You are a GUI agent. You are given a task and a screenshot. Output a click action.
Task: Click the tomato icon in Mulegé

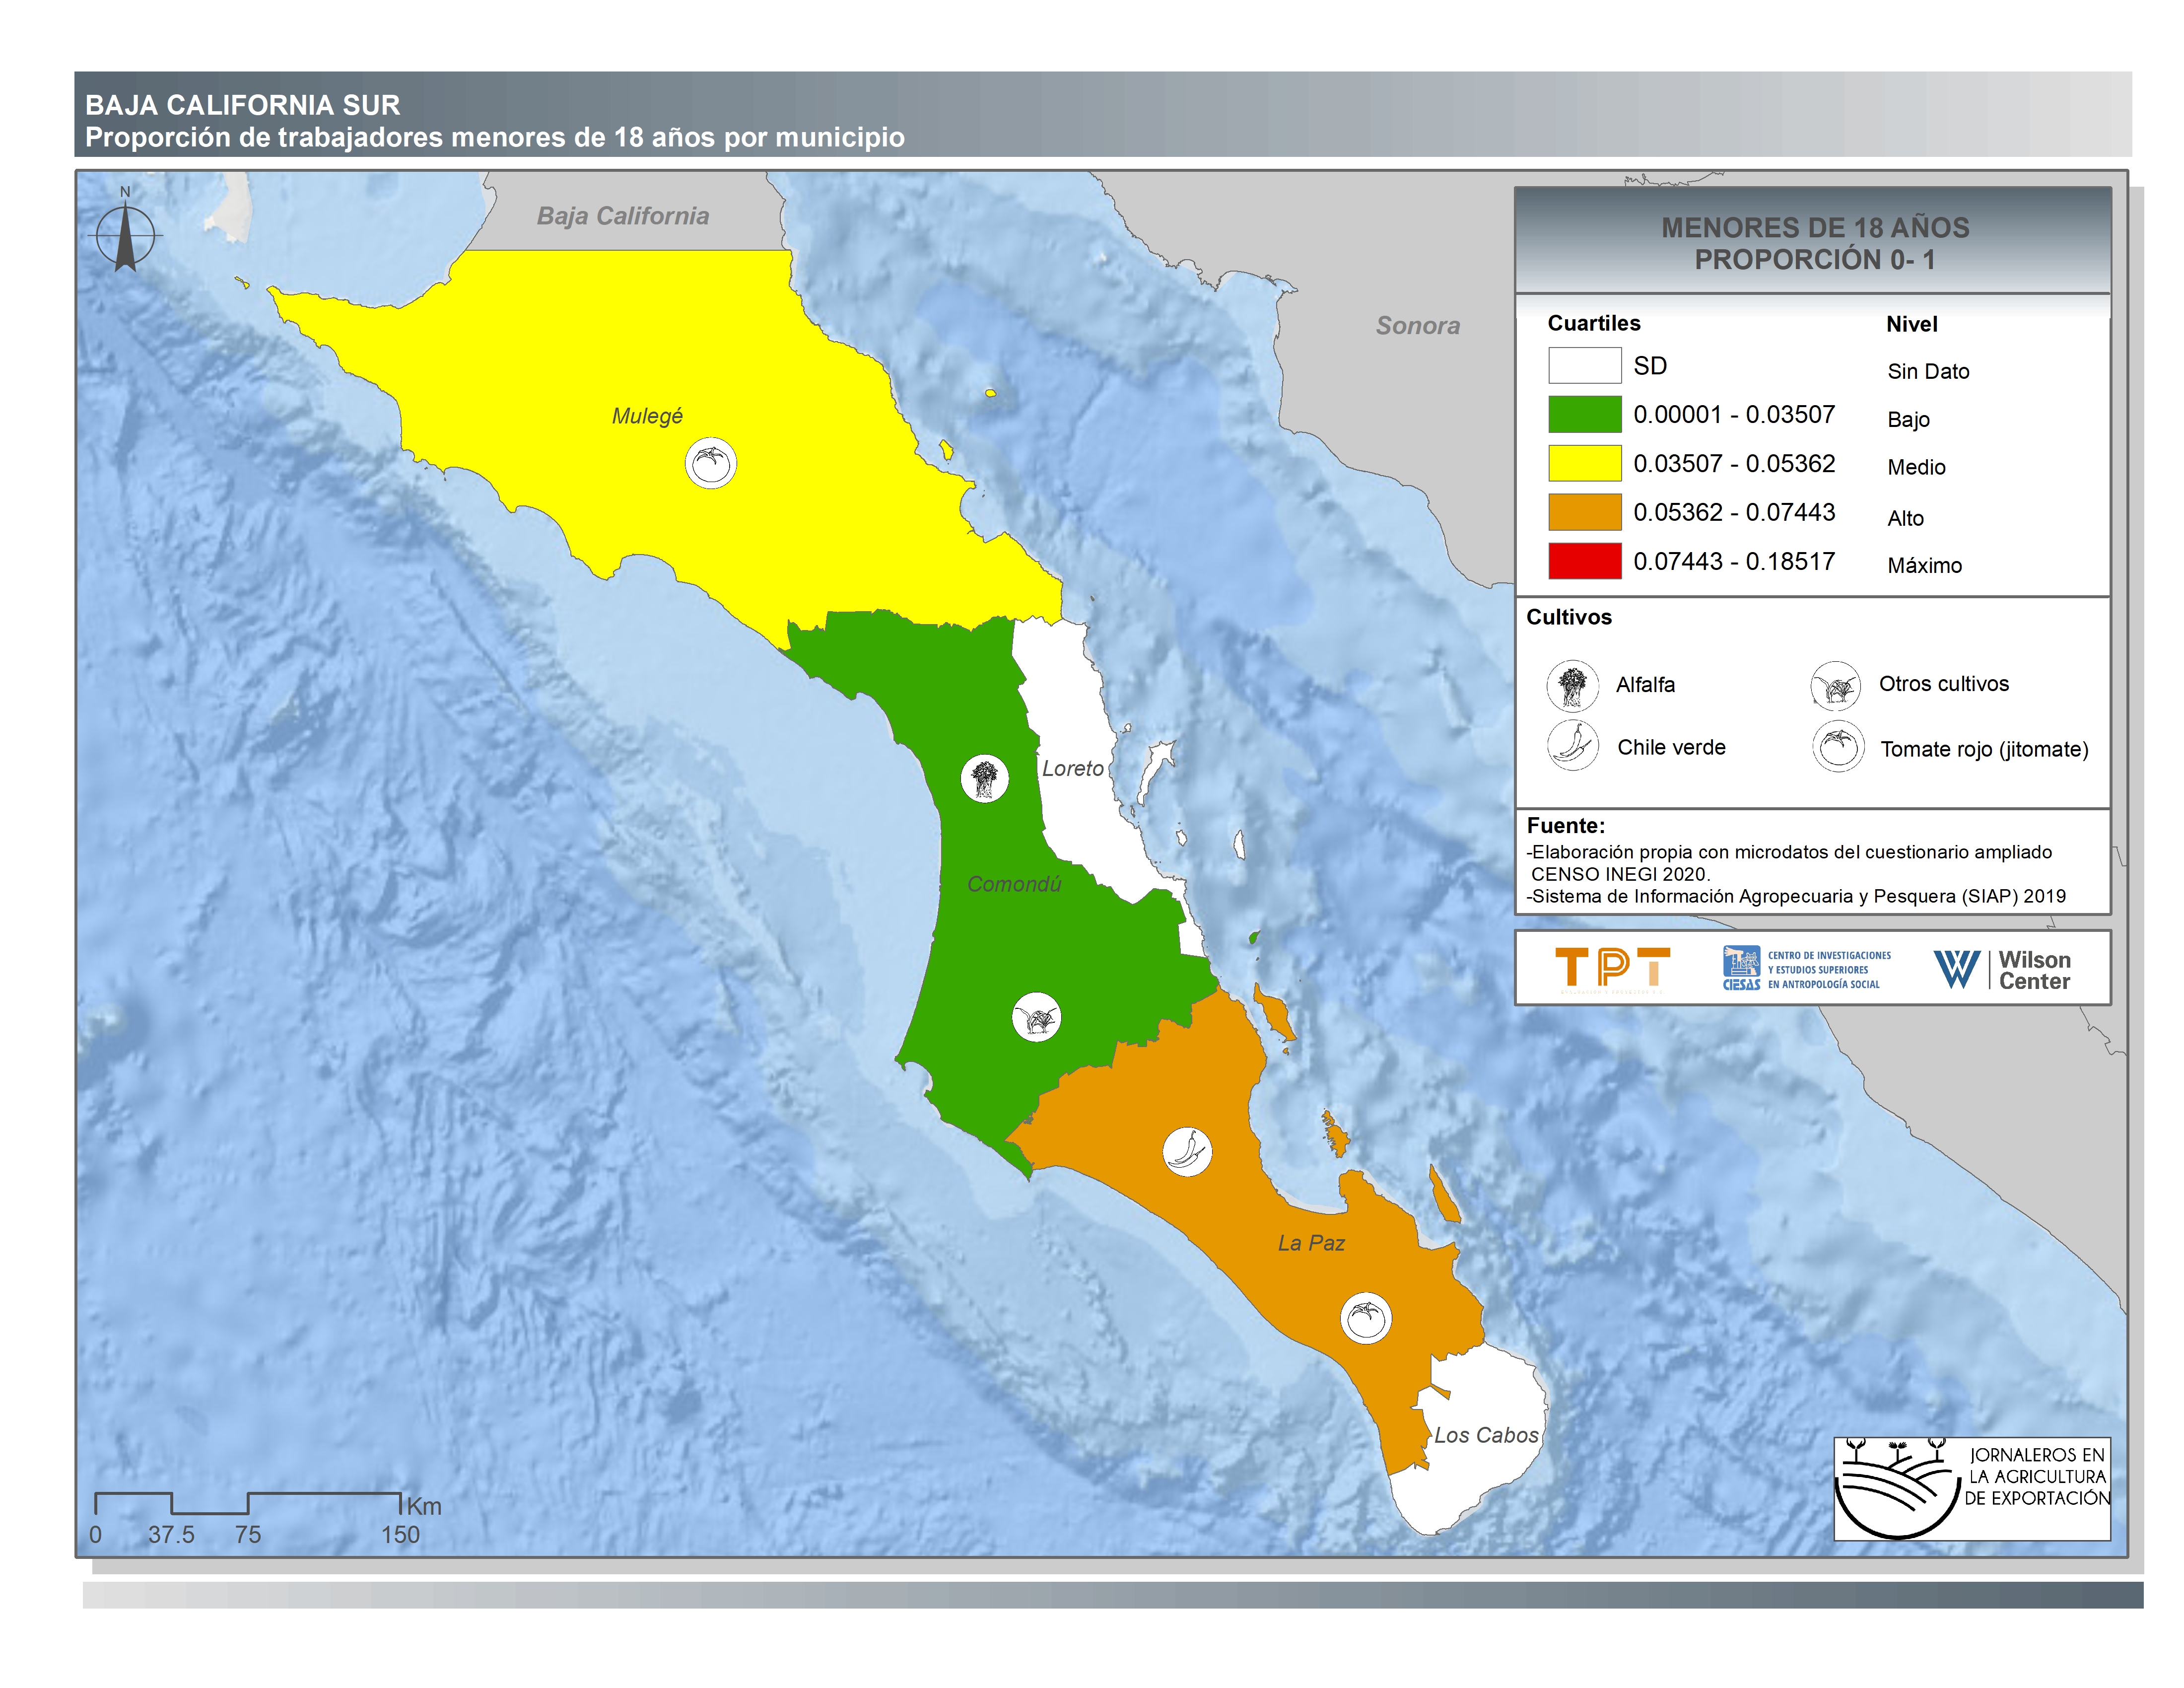(711, 464)
